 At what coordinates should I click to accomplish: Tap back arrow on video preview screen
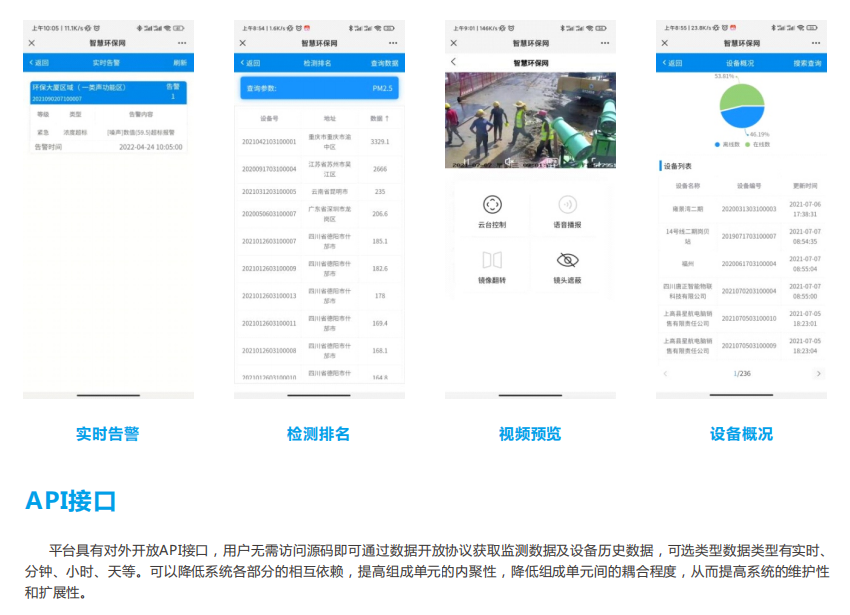pyautogui.click(x=453, y=62)
